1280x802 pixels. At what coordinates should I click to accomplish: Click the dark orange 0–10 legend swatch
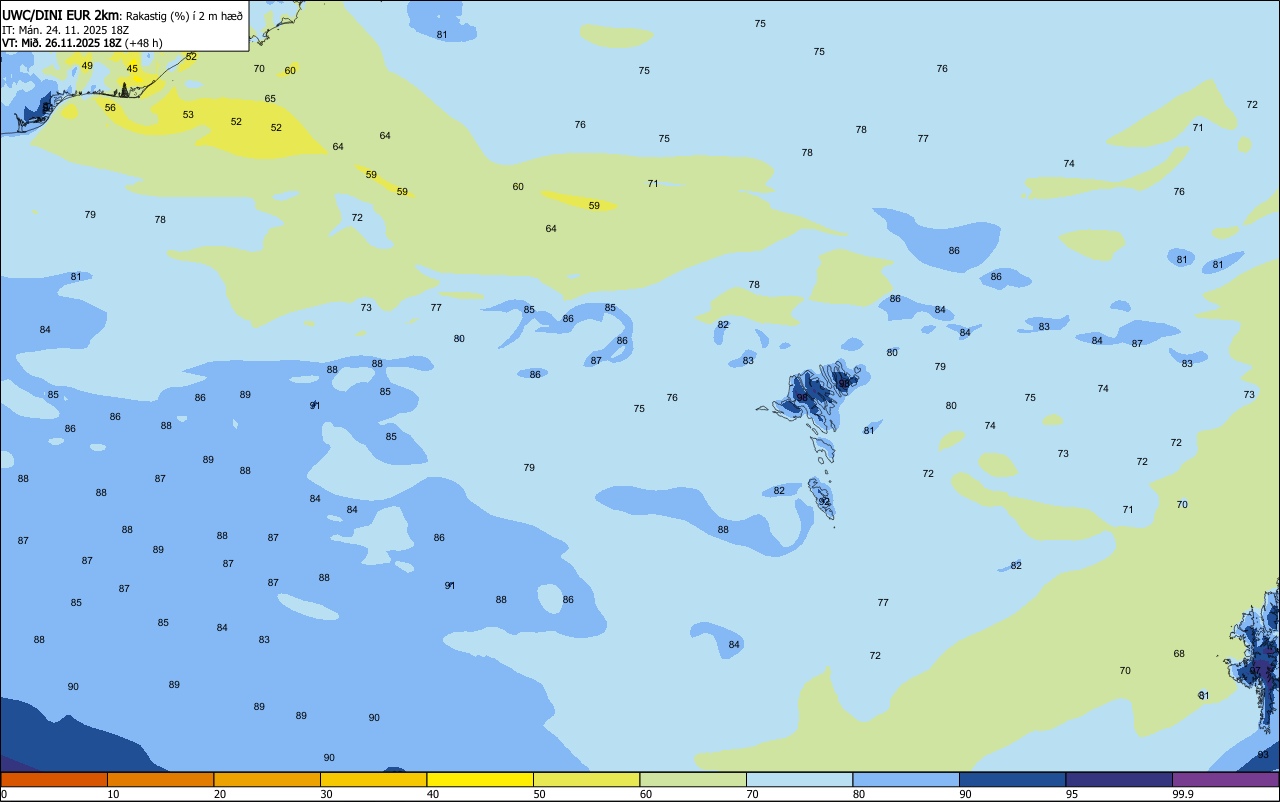coord(54,779)
